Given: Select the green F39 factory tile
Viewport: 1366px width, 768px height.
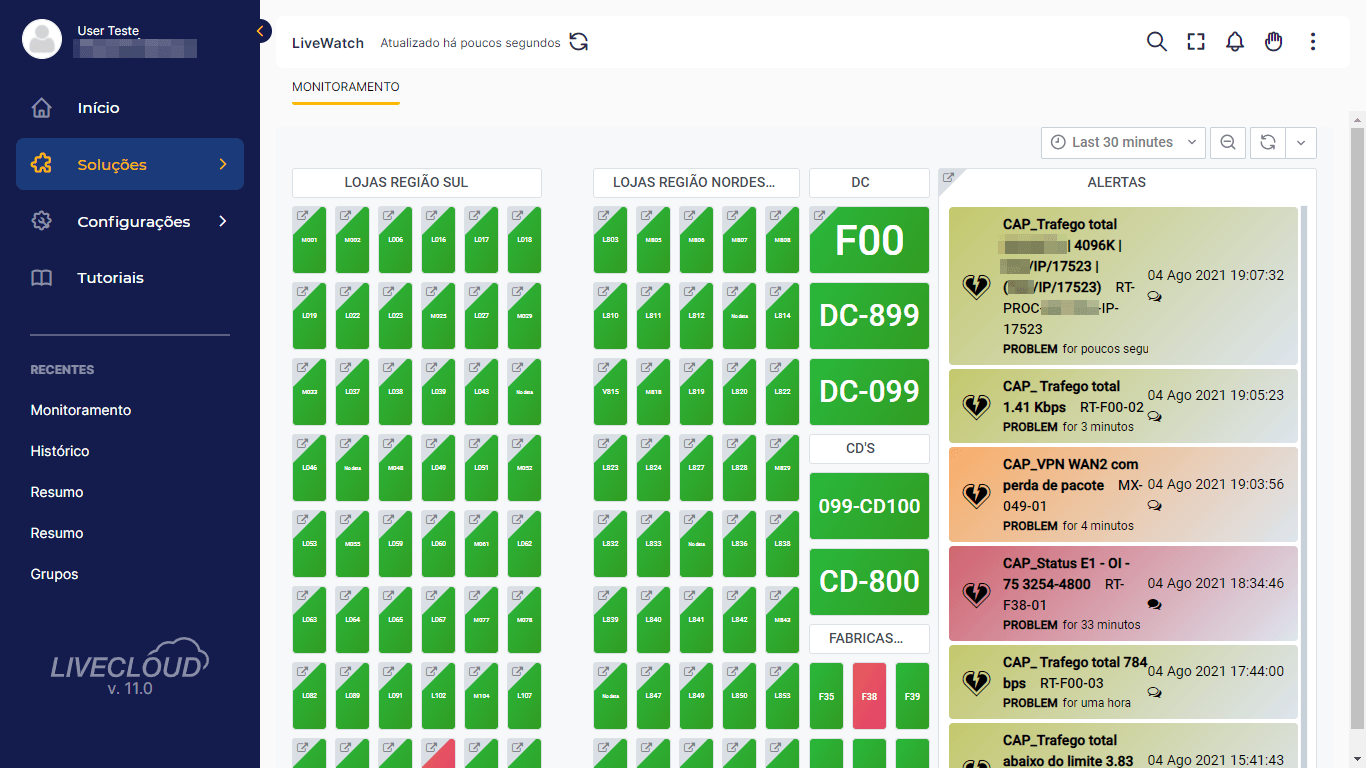Looking at the screenshot, I should click(x=912, y=696).
